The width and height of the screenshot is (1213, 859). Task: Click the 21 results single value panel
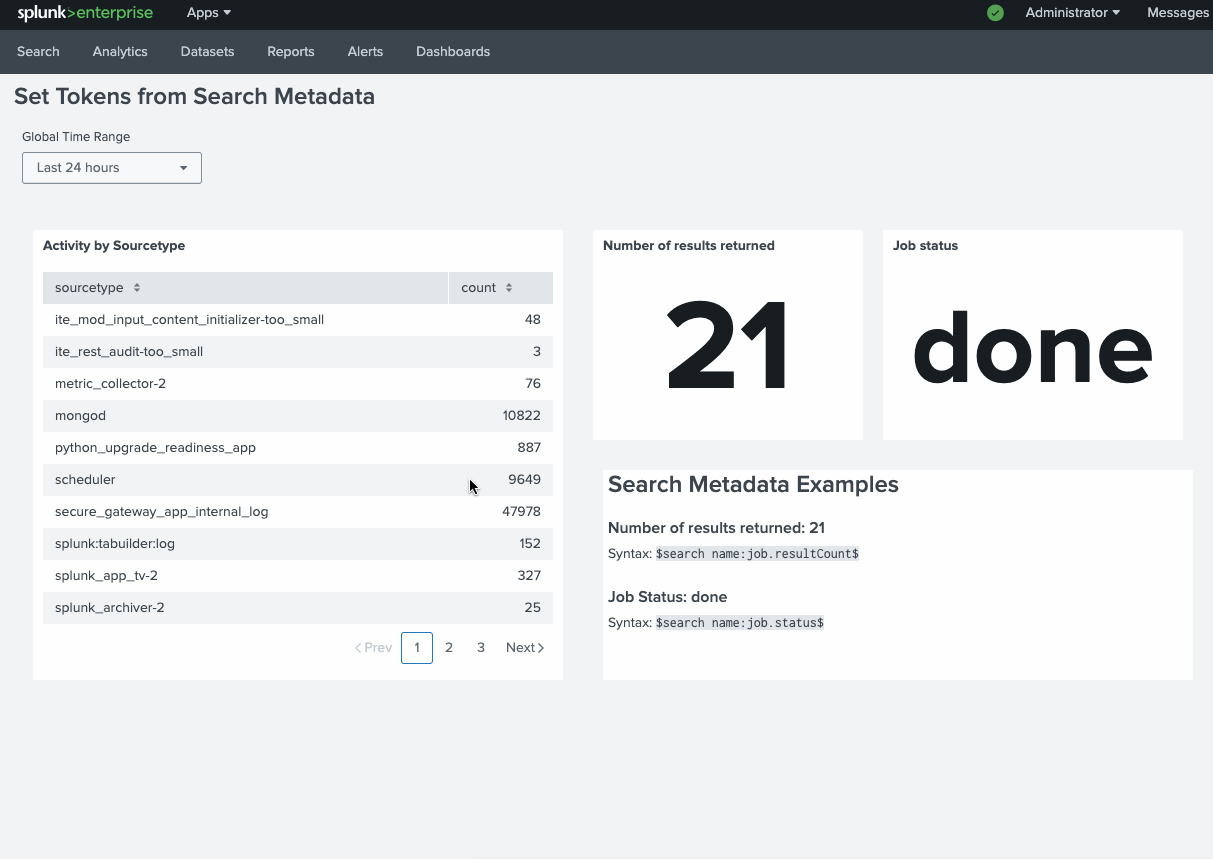[x=728, y=347]
